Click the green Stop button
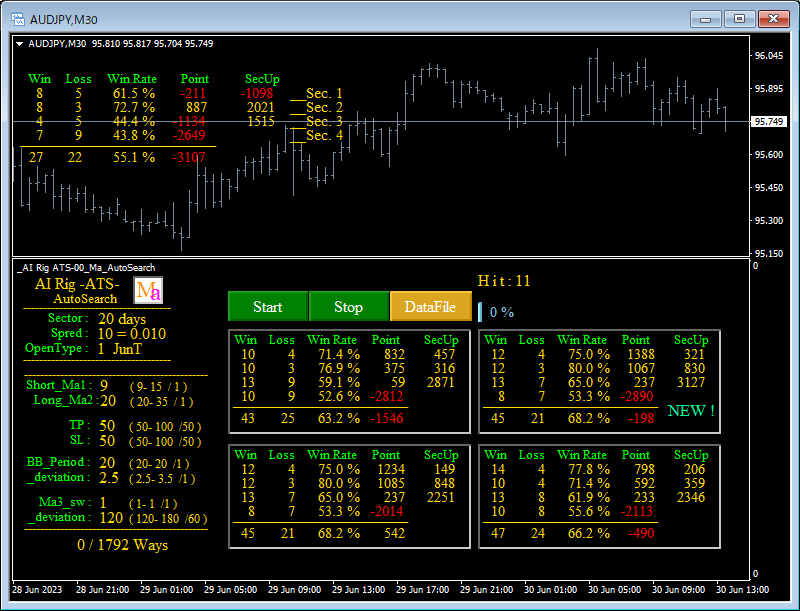 (x=349, y=307)
